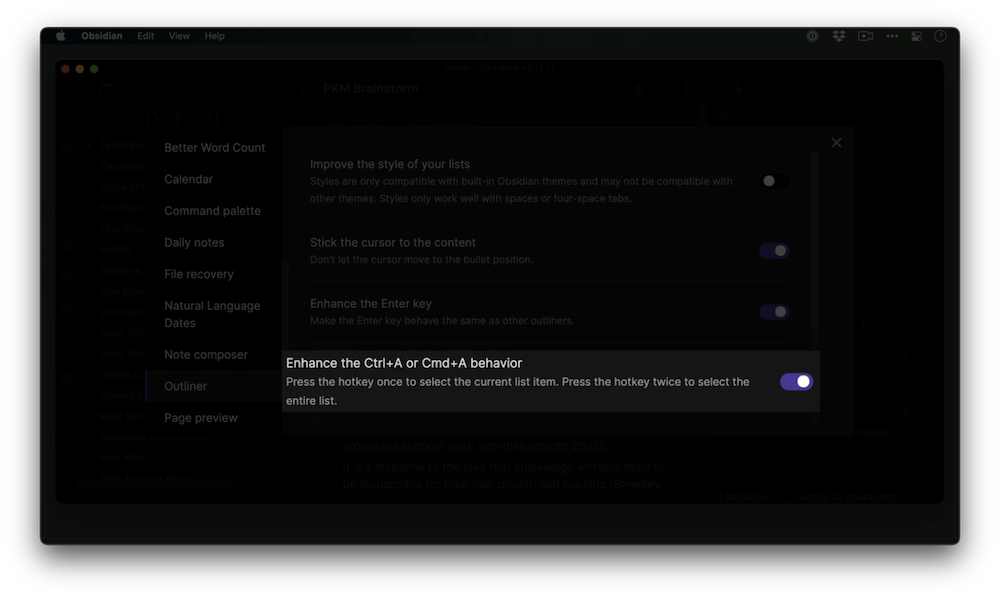This screenshot has height=598, width=1000.
Task: Click the 'Stick the cursor to the content' heading
Action: tap(392, 242)
